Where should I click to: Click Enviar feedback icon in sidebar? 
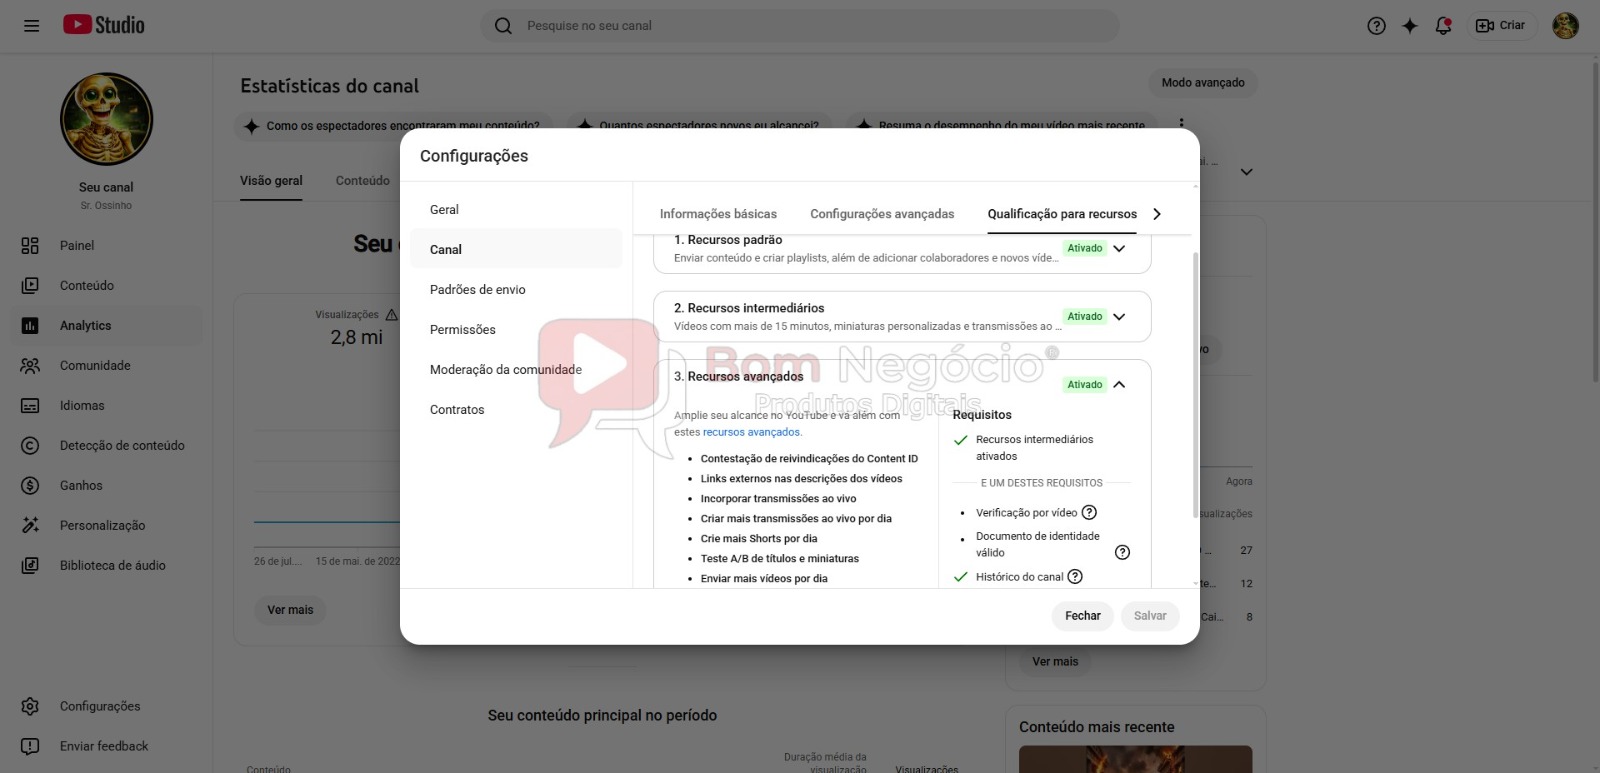pos(30,747)
